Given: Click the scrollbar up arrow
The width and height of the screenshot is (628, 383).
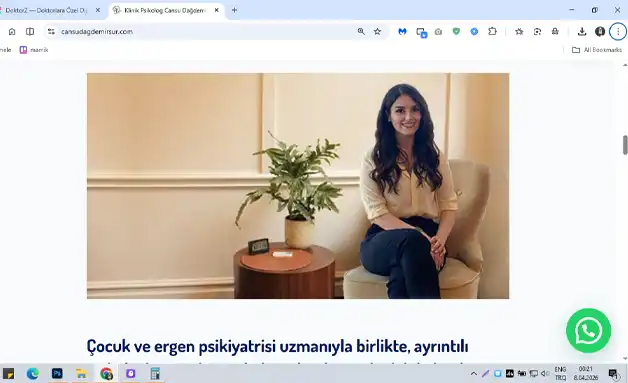Looking at the screenshot, I should pyautogui.click(x=625, y=65).
